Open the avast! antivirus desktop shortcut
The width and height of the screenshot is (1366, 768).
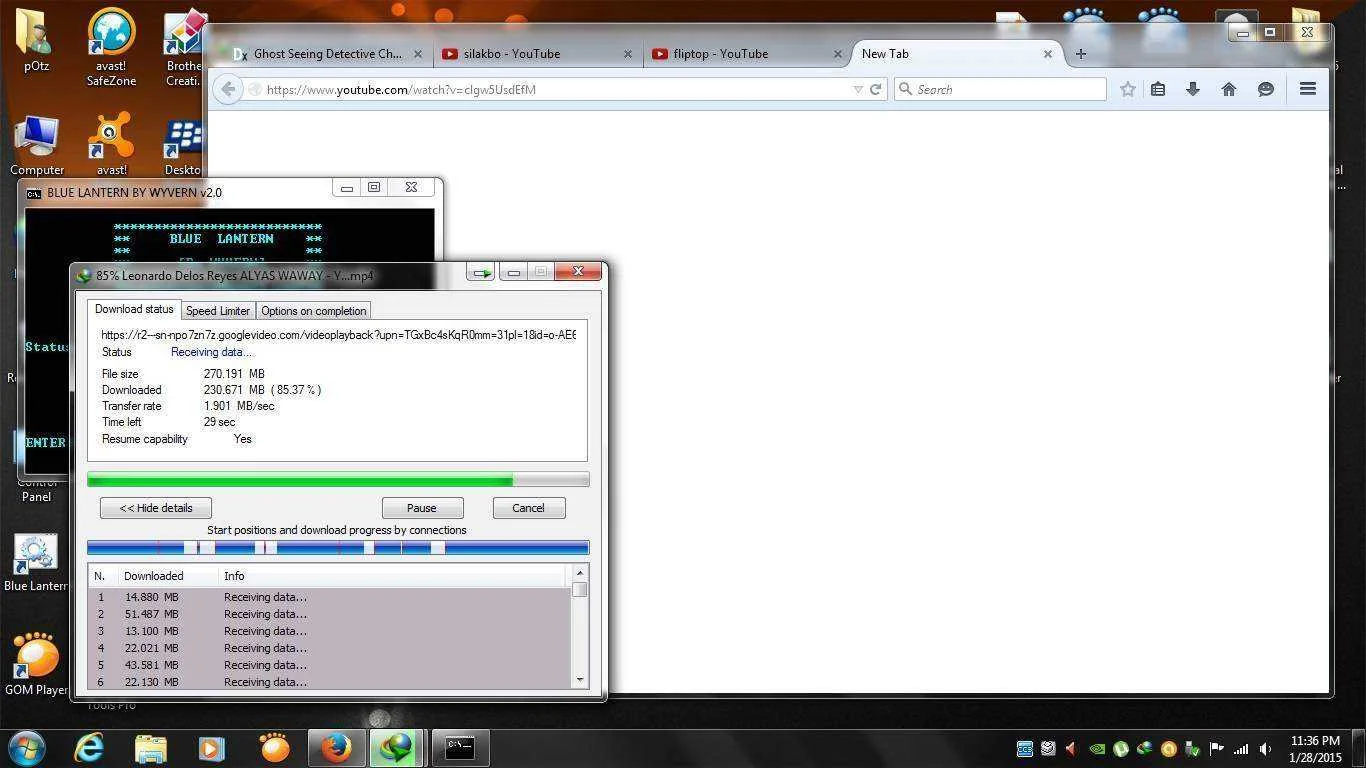pyautogui.click(x=111, y=145)
